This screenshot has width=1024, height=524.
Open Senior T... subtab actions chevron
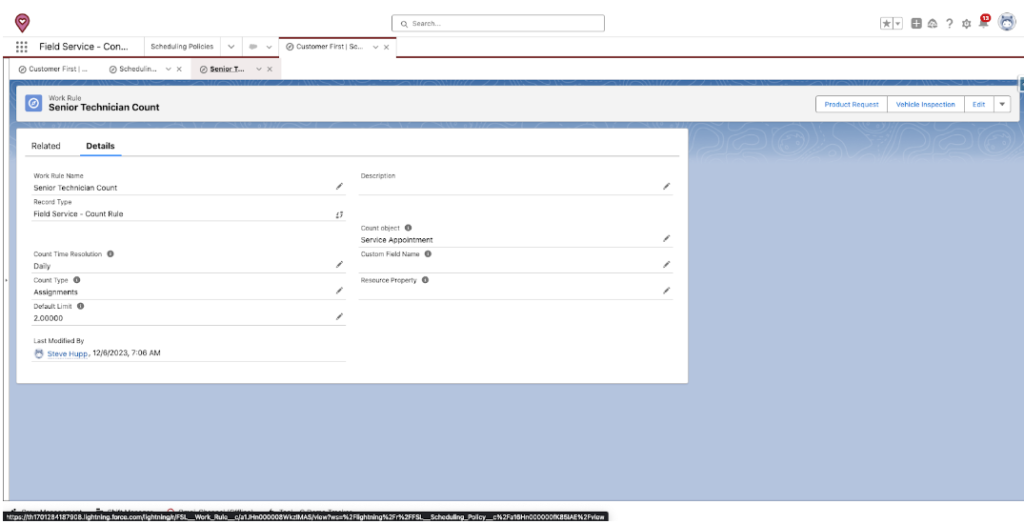click(x=259, y=69)
